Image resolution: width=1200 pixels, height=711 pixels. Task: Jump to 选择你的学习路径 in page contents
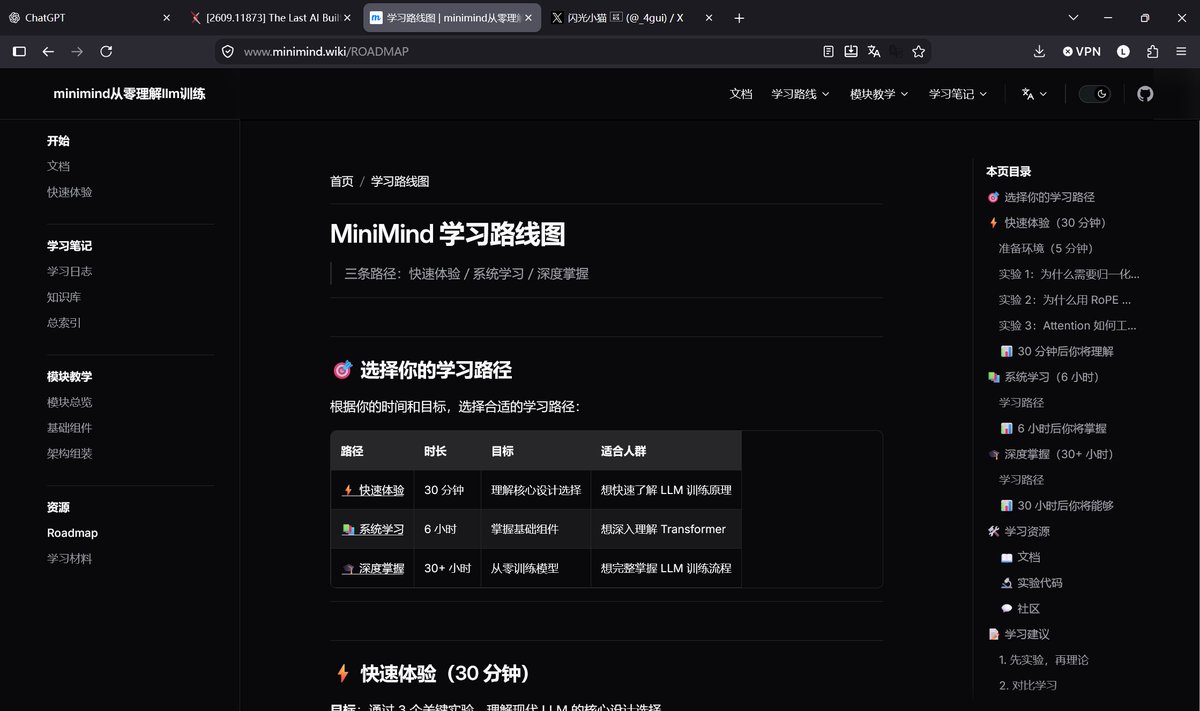[x=1041, y=197]
